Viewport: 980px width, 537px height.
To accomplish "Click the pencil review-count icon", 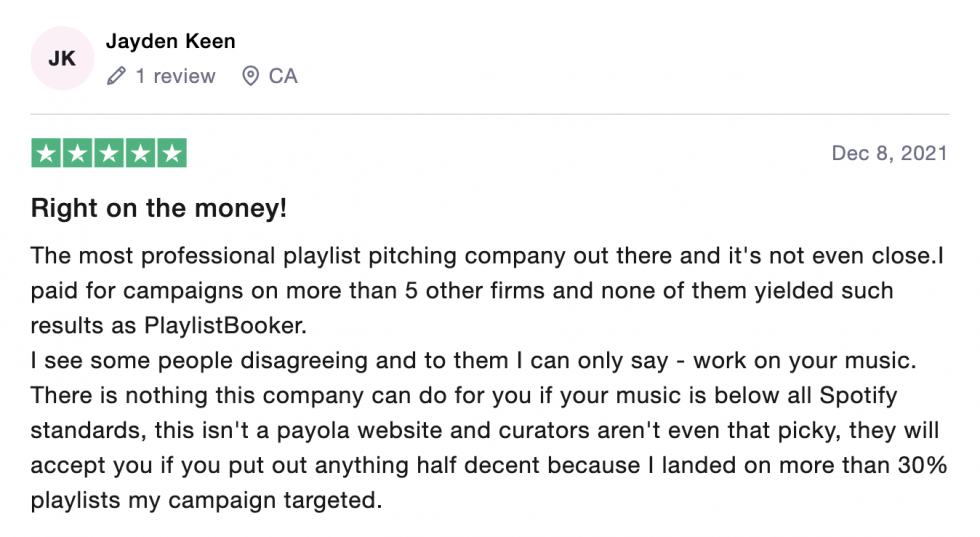I will pos(116,76).
